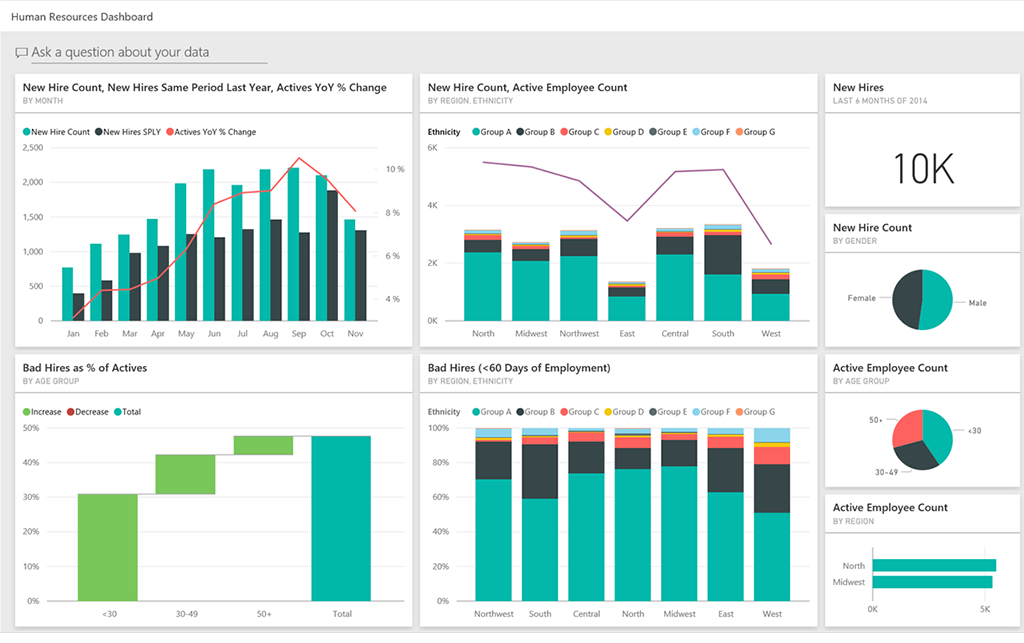
Task: Click the Actives YoY % Change legend marker
Action: (170, 132)
